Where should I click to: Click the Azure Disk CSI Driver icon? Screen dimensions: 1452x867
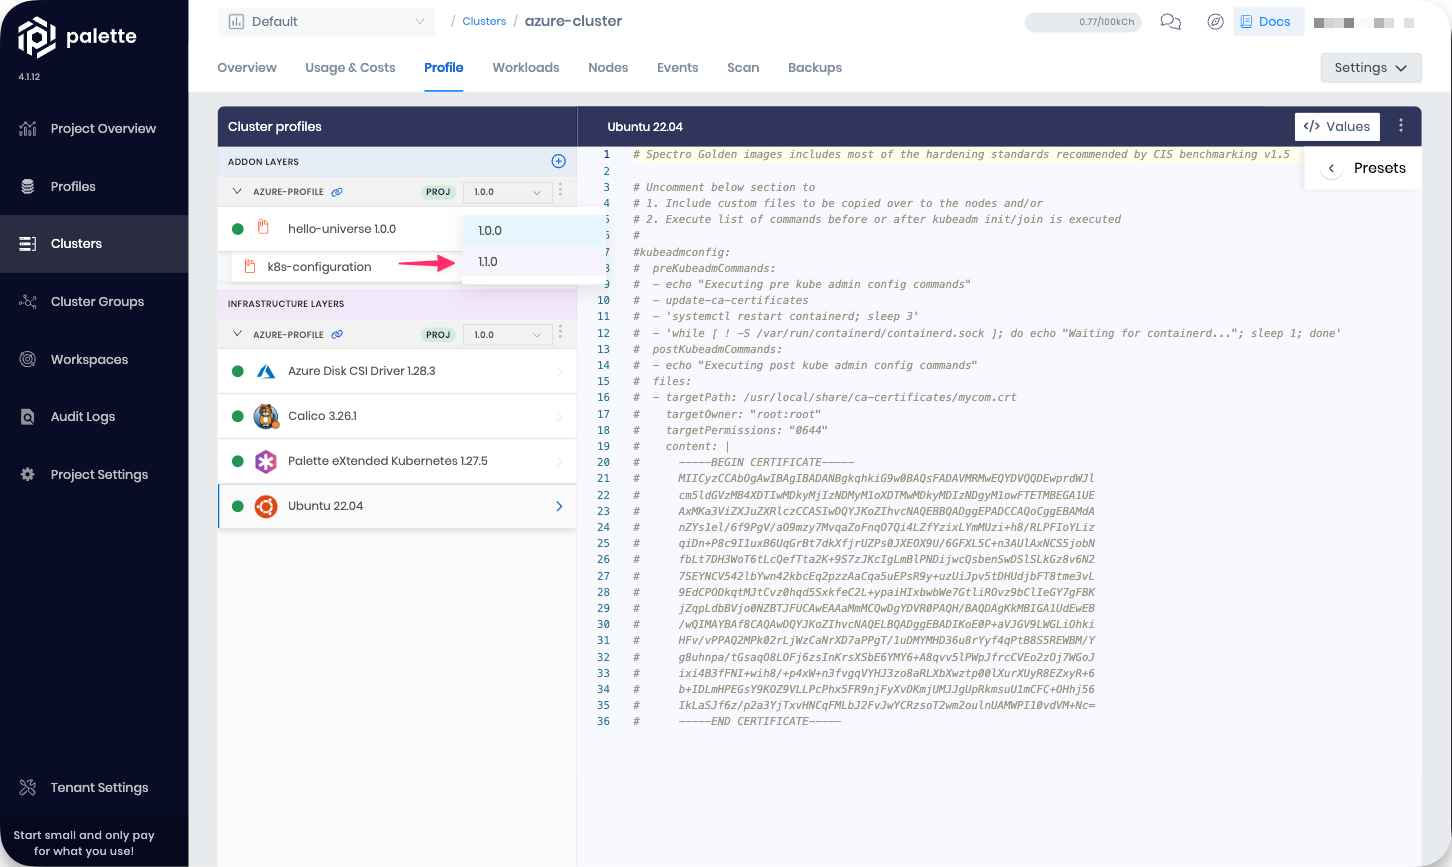pos(266,371)
